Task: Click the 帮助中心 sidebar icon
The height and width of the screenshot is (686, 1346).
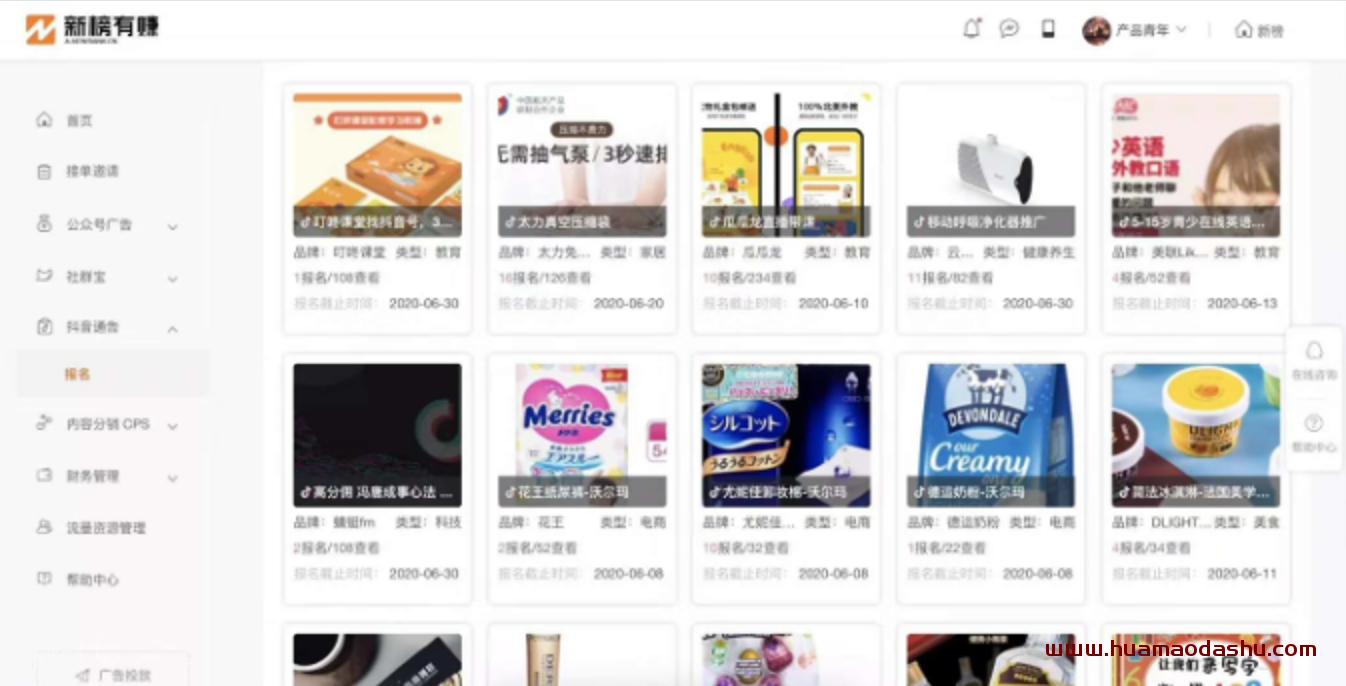Action: coord(44,579)
